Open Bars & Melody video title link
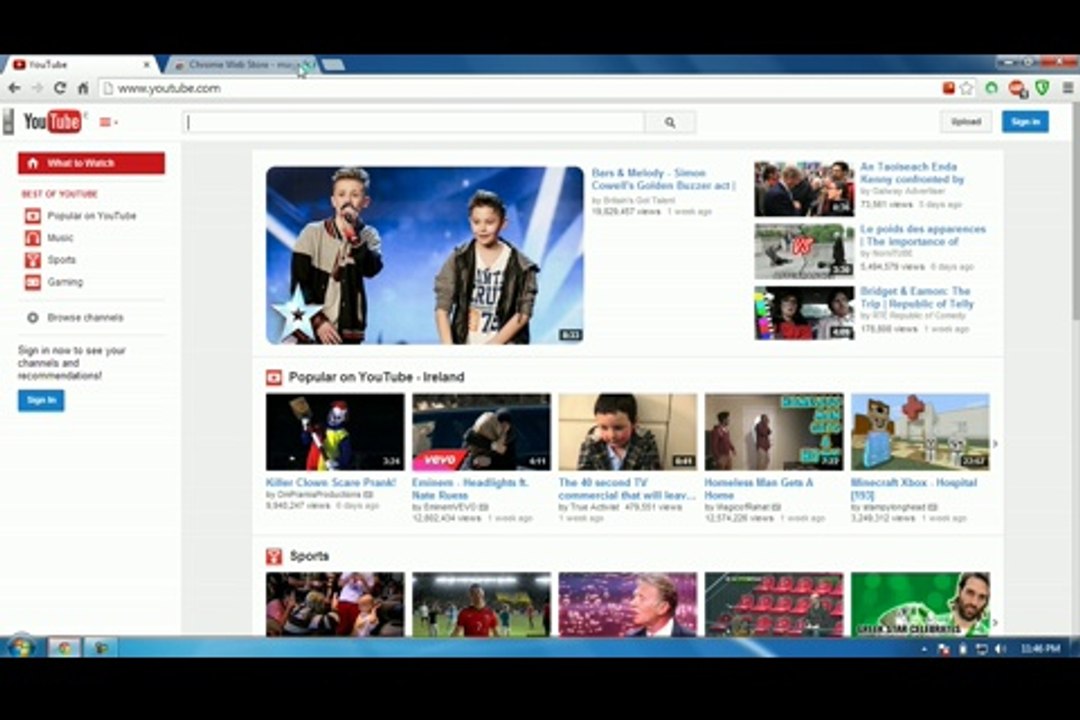 pyautogui.click(x=663, y=179)
